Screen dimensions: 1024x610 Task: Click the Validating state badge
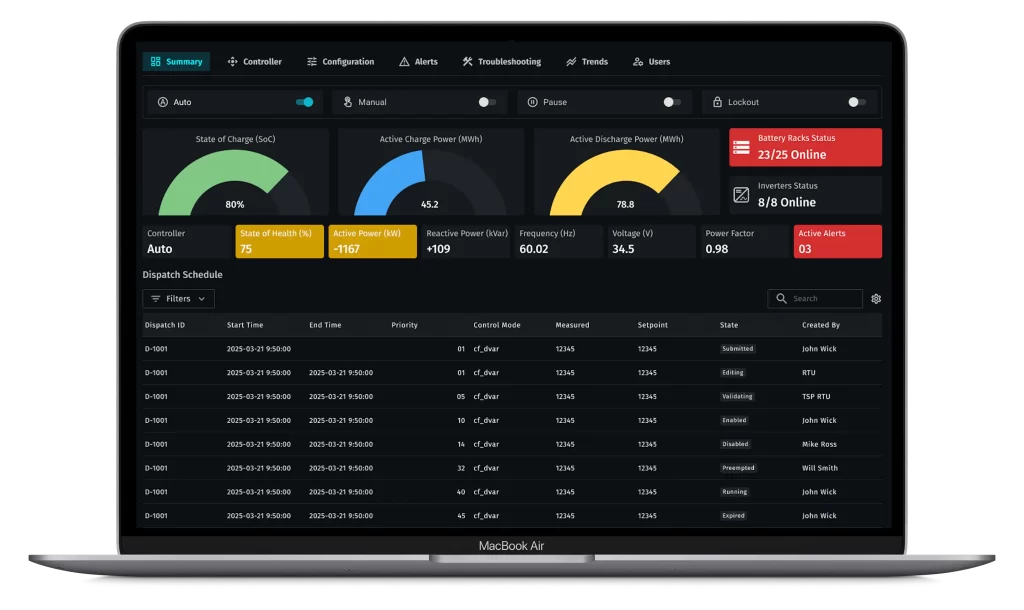pyautogui.click(x=737, y=396)
